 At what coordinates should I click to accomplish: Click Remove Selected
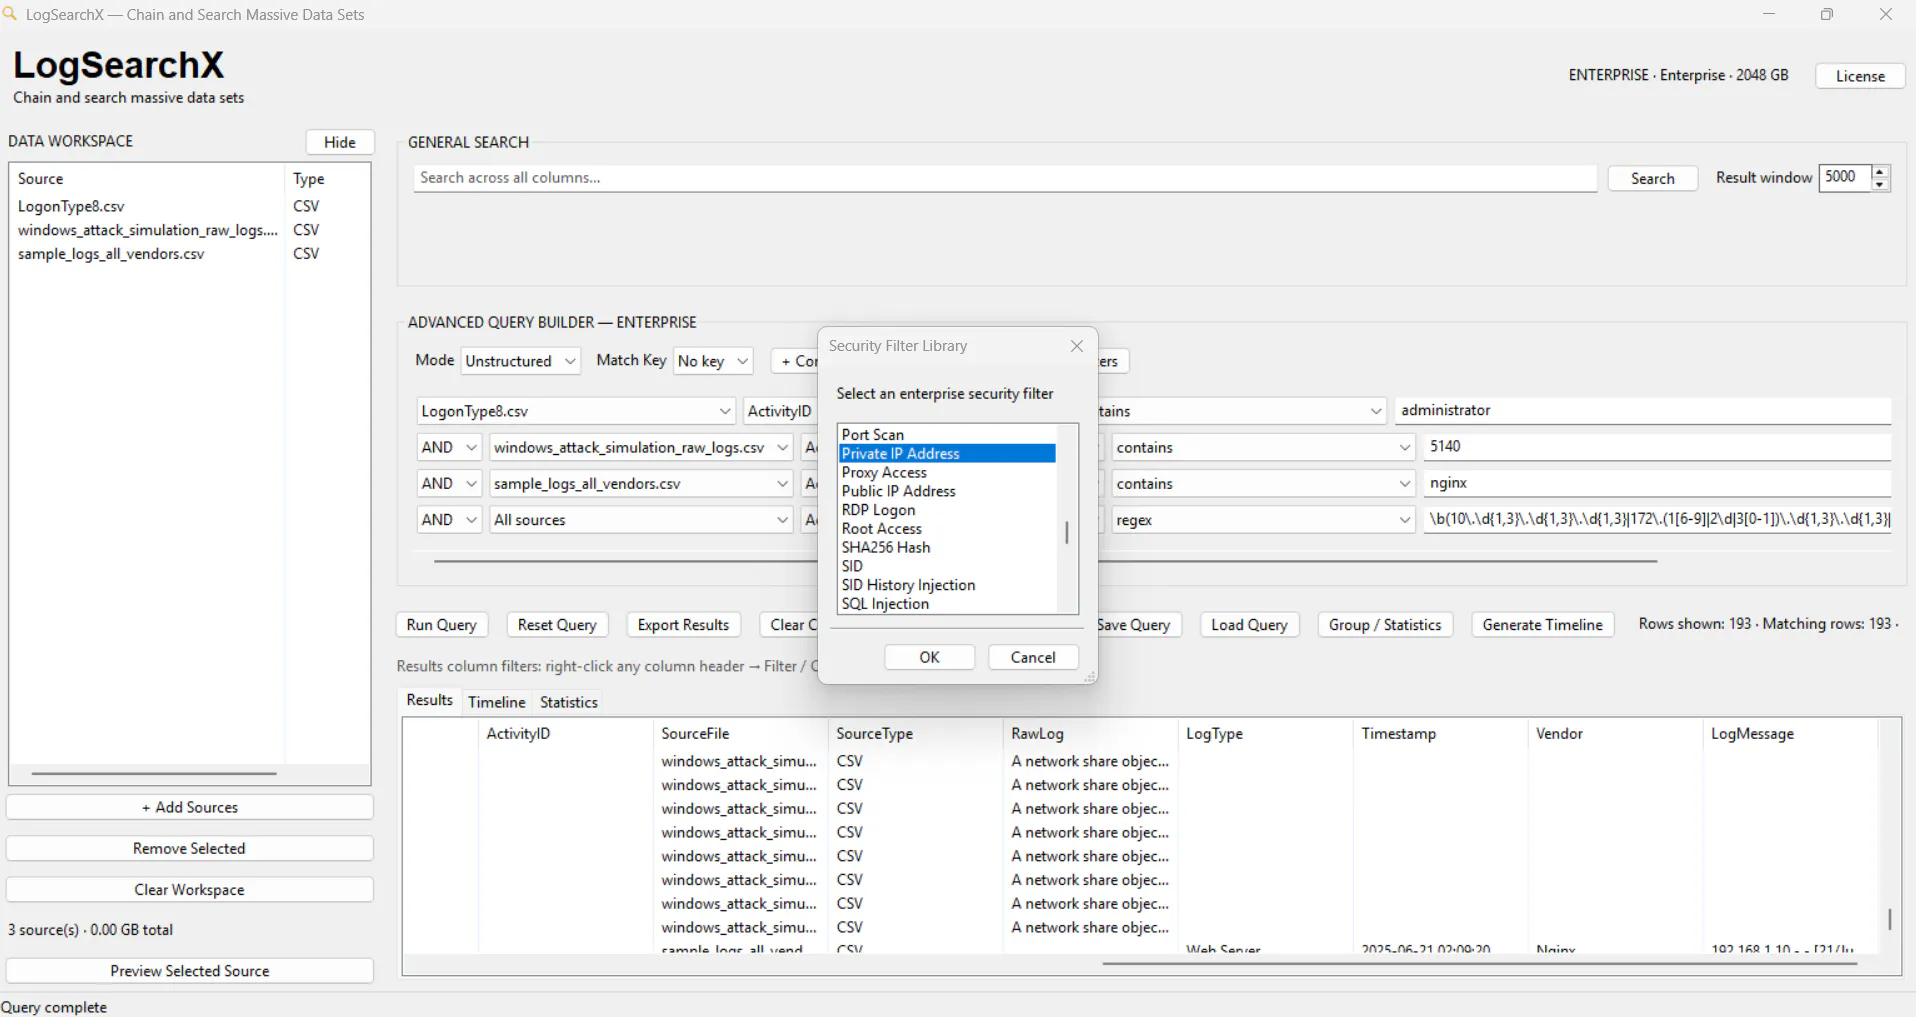(190, 849)
